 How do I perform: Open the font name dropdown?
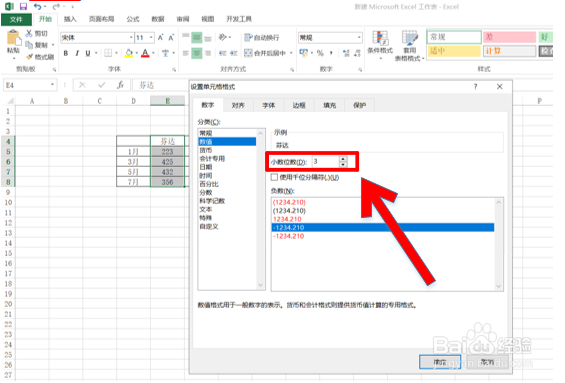tap(131, 37)
